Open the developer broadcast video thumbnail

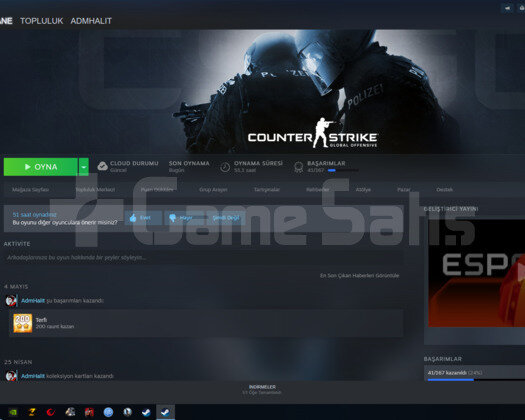click(476, 273)
